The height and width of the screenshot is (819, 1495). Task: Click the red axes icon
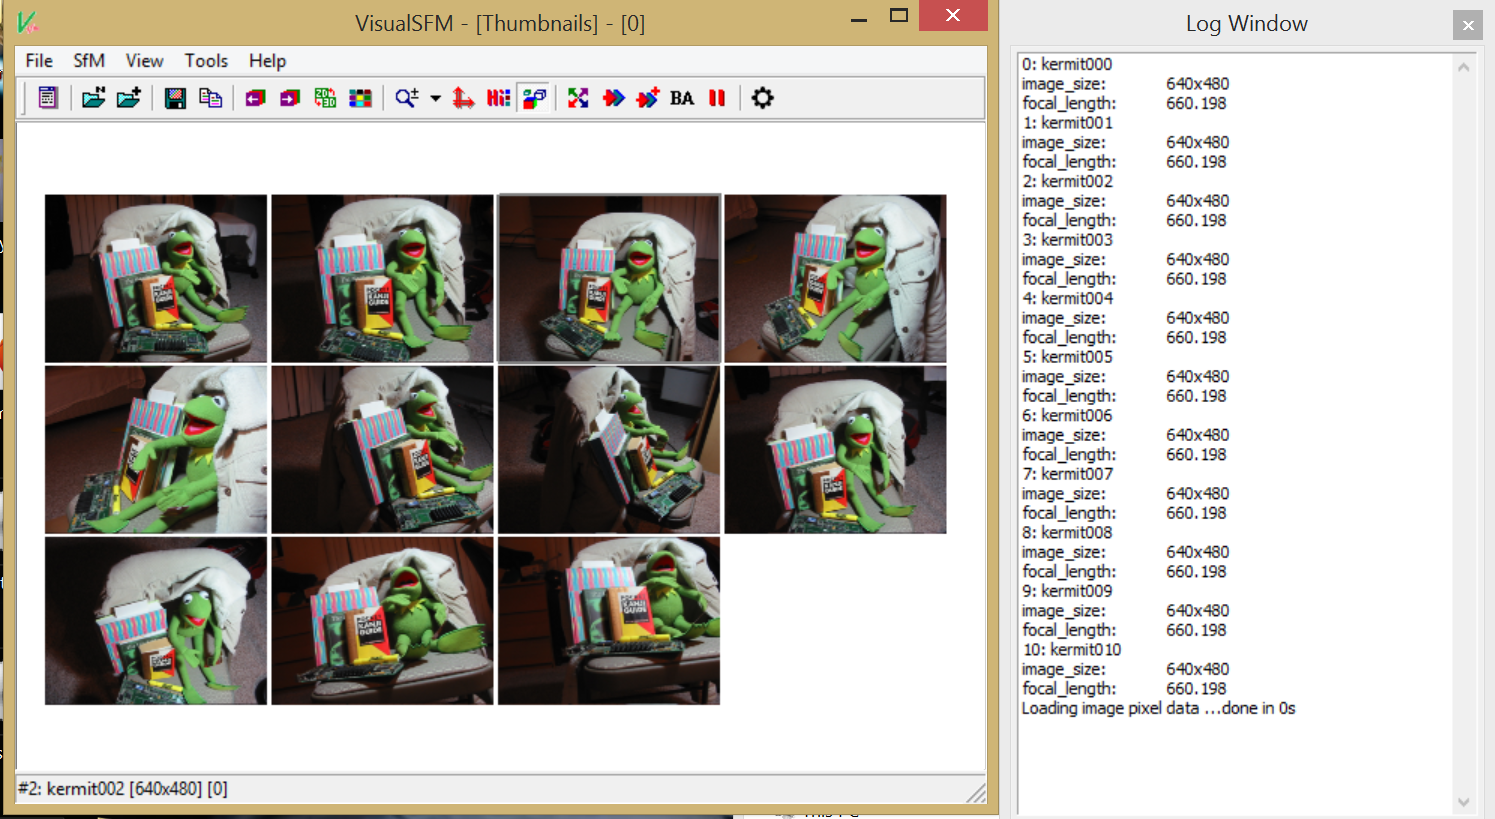463,98
